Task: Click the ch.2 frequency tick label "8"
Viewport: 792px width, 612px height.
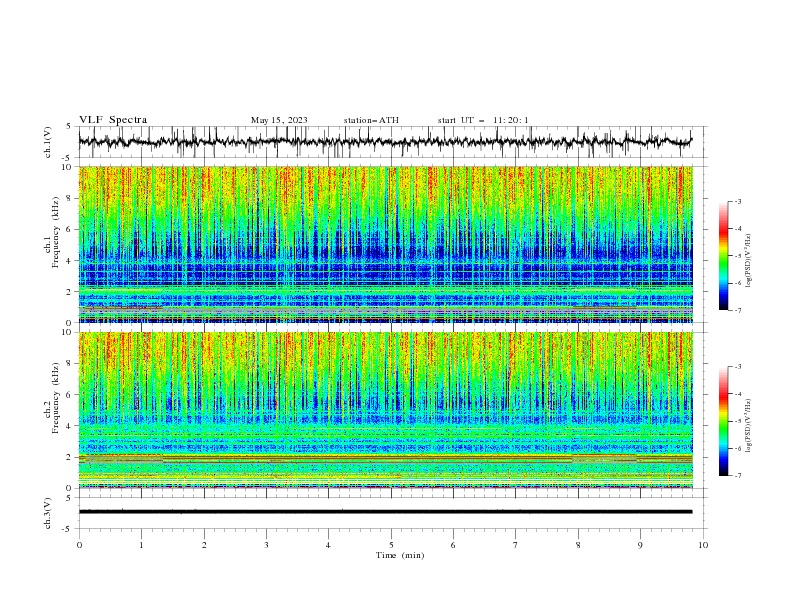Action: click(70, 364)
